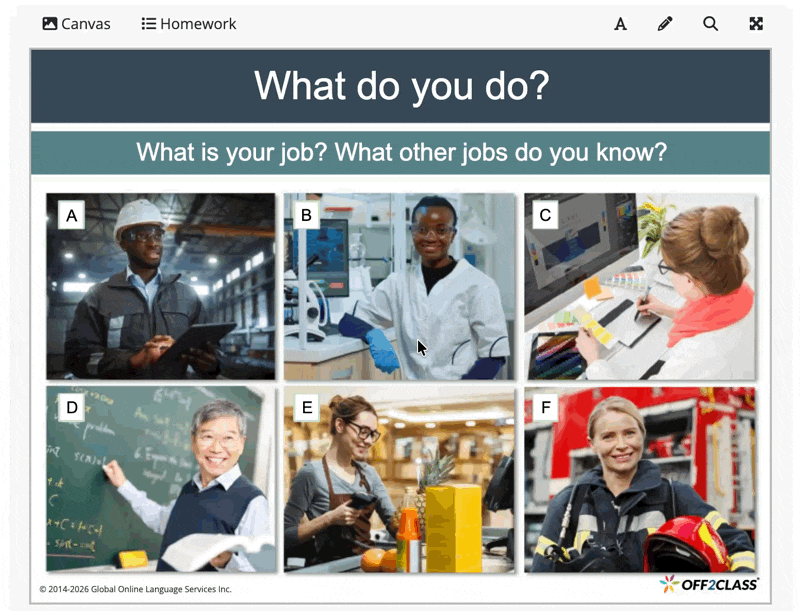Select photo B of the lab scientist
The image size is (800, 611).
[399, 286]
